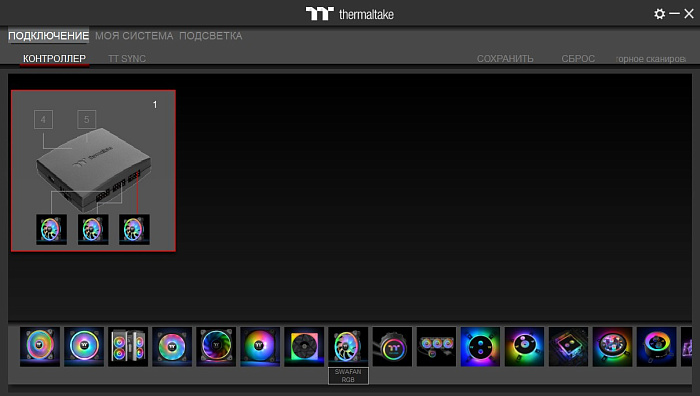Screen dimensions: 700x396
Task: Choose the blue-glow CPU water block icon
Action: [480, 346]
